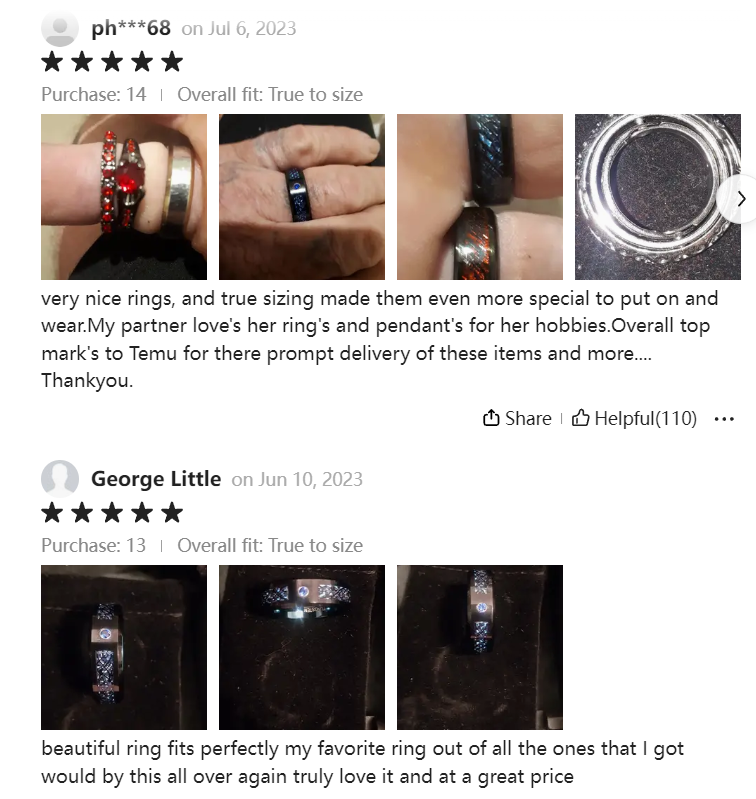Open the three-dots more options menu
The width and height of the screenshot is (756, 799).
point(724,419)
